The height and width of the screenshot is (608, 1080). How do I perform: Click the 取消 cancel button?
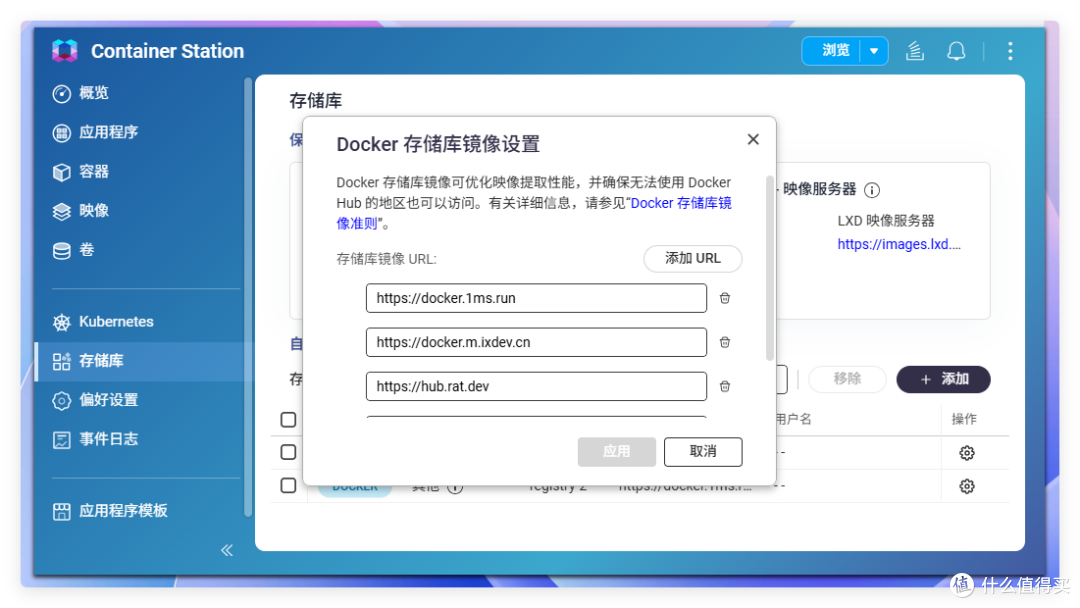pos(703,452)
